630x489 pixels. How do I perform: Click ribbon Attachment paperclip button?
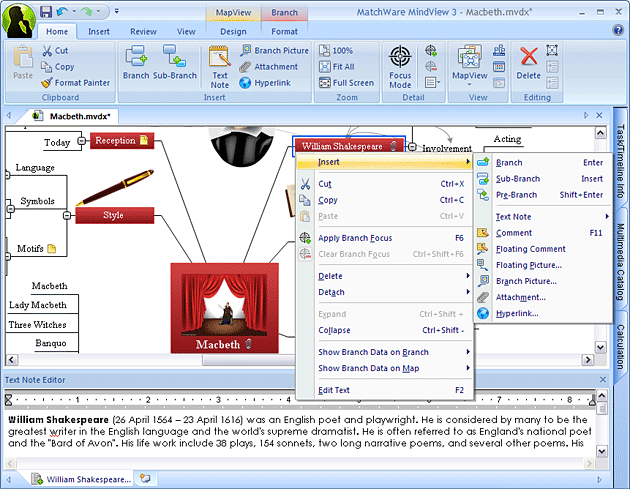coord(268,67)
